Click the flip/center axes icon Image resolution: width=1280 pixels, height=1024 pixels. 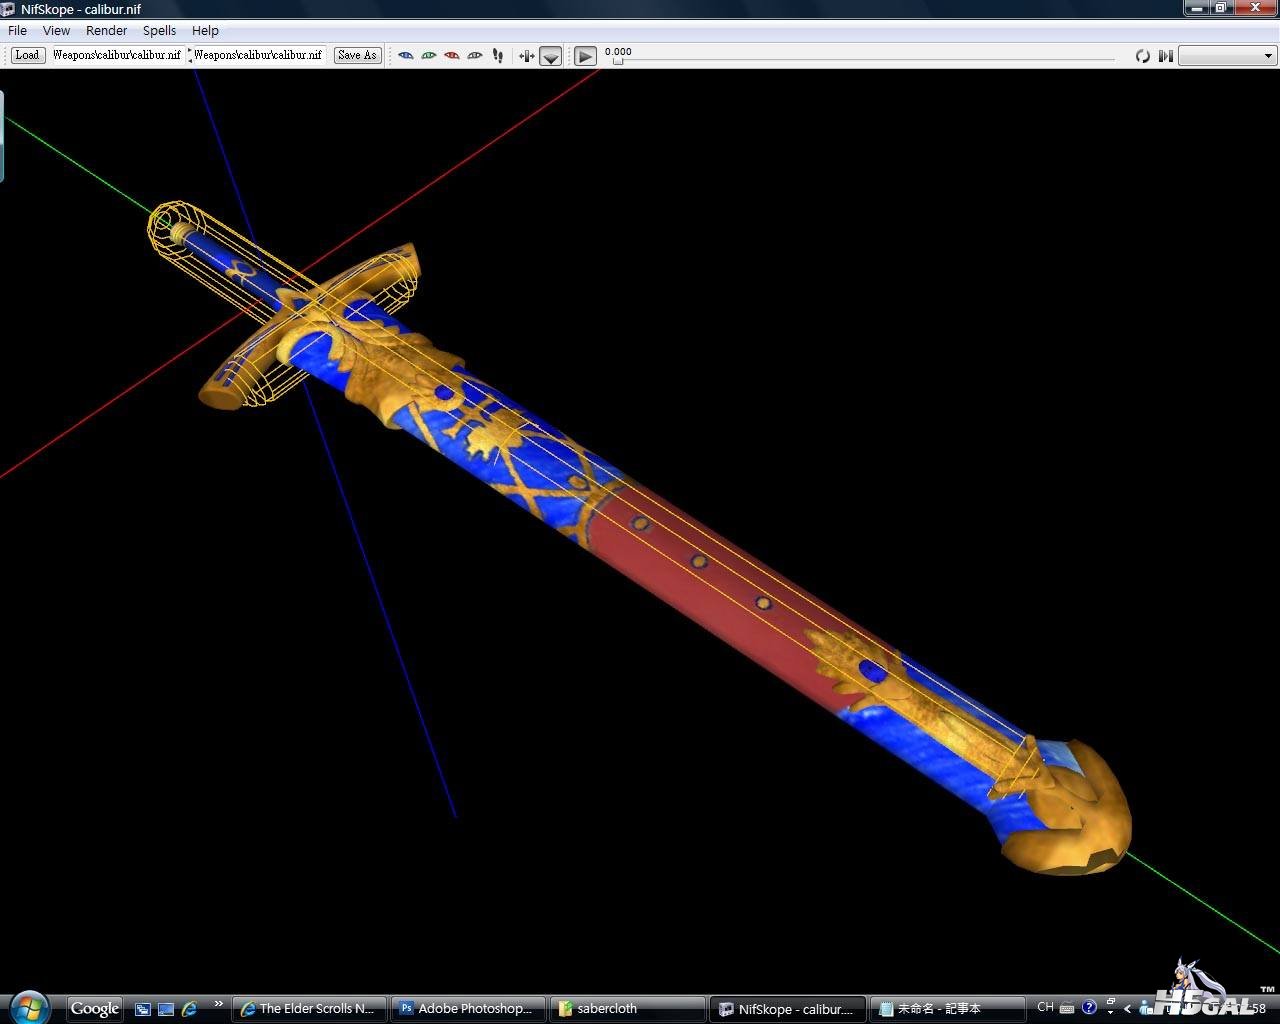tap(526, 55)
